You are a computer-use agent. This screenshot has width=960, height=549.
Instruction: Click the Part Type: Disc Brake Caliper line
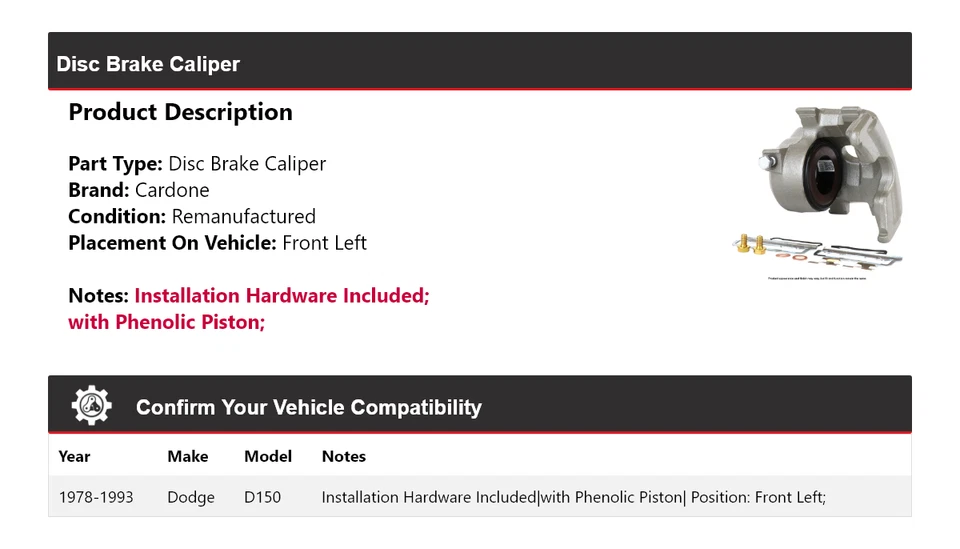[x=196, y=164]
